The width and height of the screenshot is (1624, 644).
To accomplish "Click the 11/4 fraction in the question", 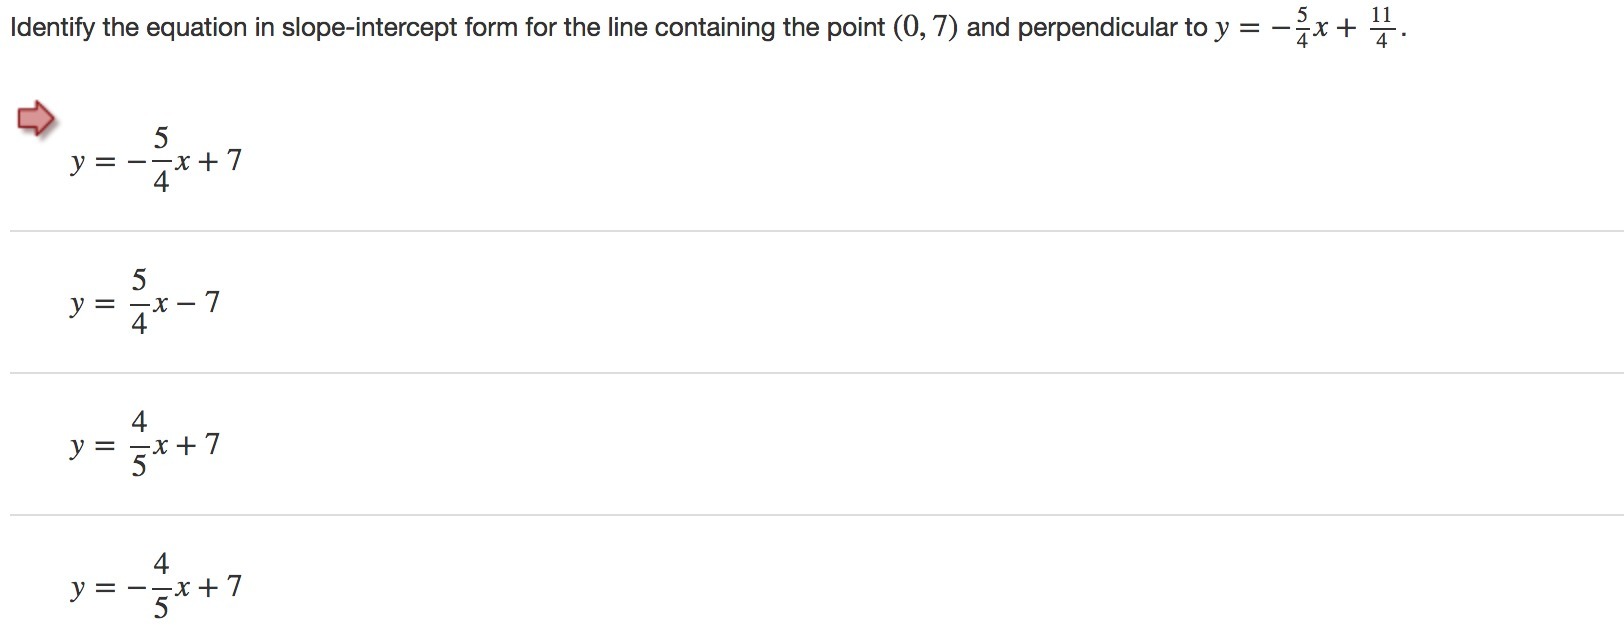I will 1381,28.
